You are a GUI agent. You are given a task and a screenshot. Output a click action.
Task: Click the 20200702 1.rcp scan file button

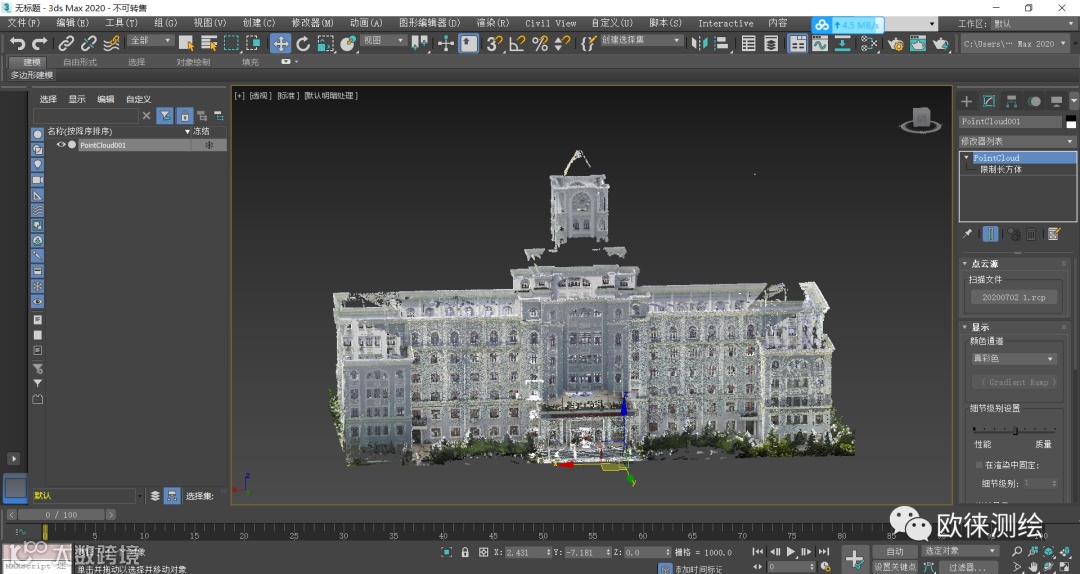[x=1014, y=297]
